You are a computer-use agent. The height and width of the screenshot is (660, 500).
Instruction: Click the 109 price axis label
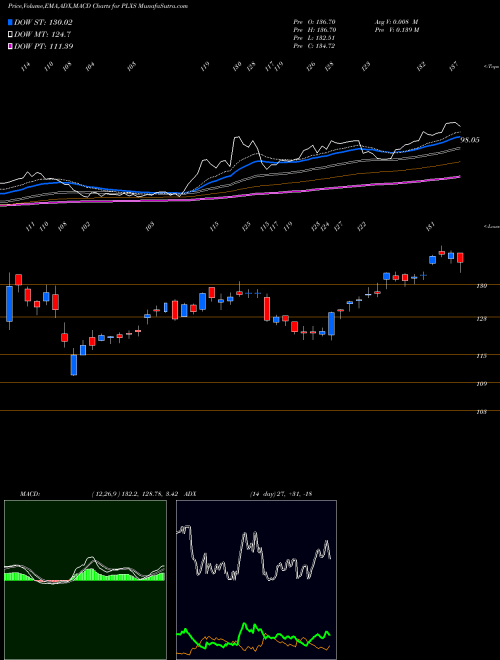[x=481, y=384]
